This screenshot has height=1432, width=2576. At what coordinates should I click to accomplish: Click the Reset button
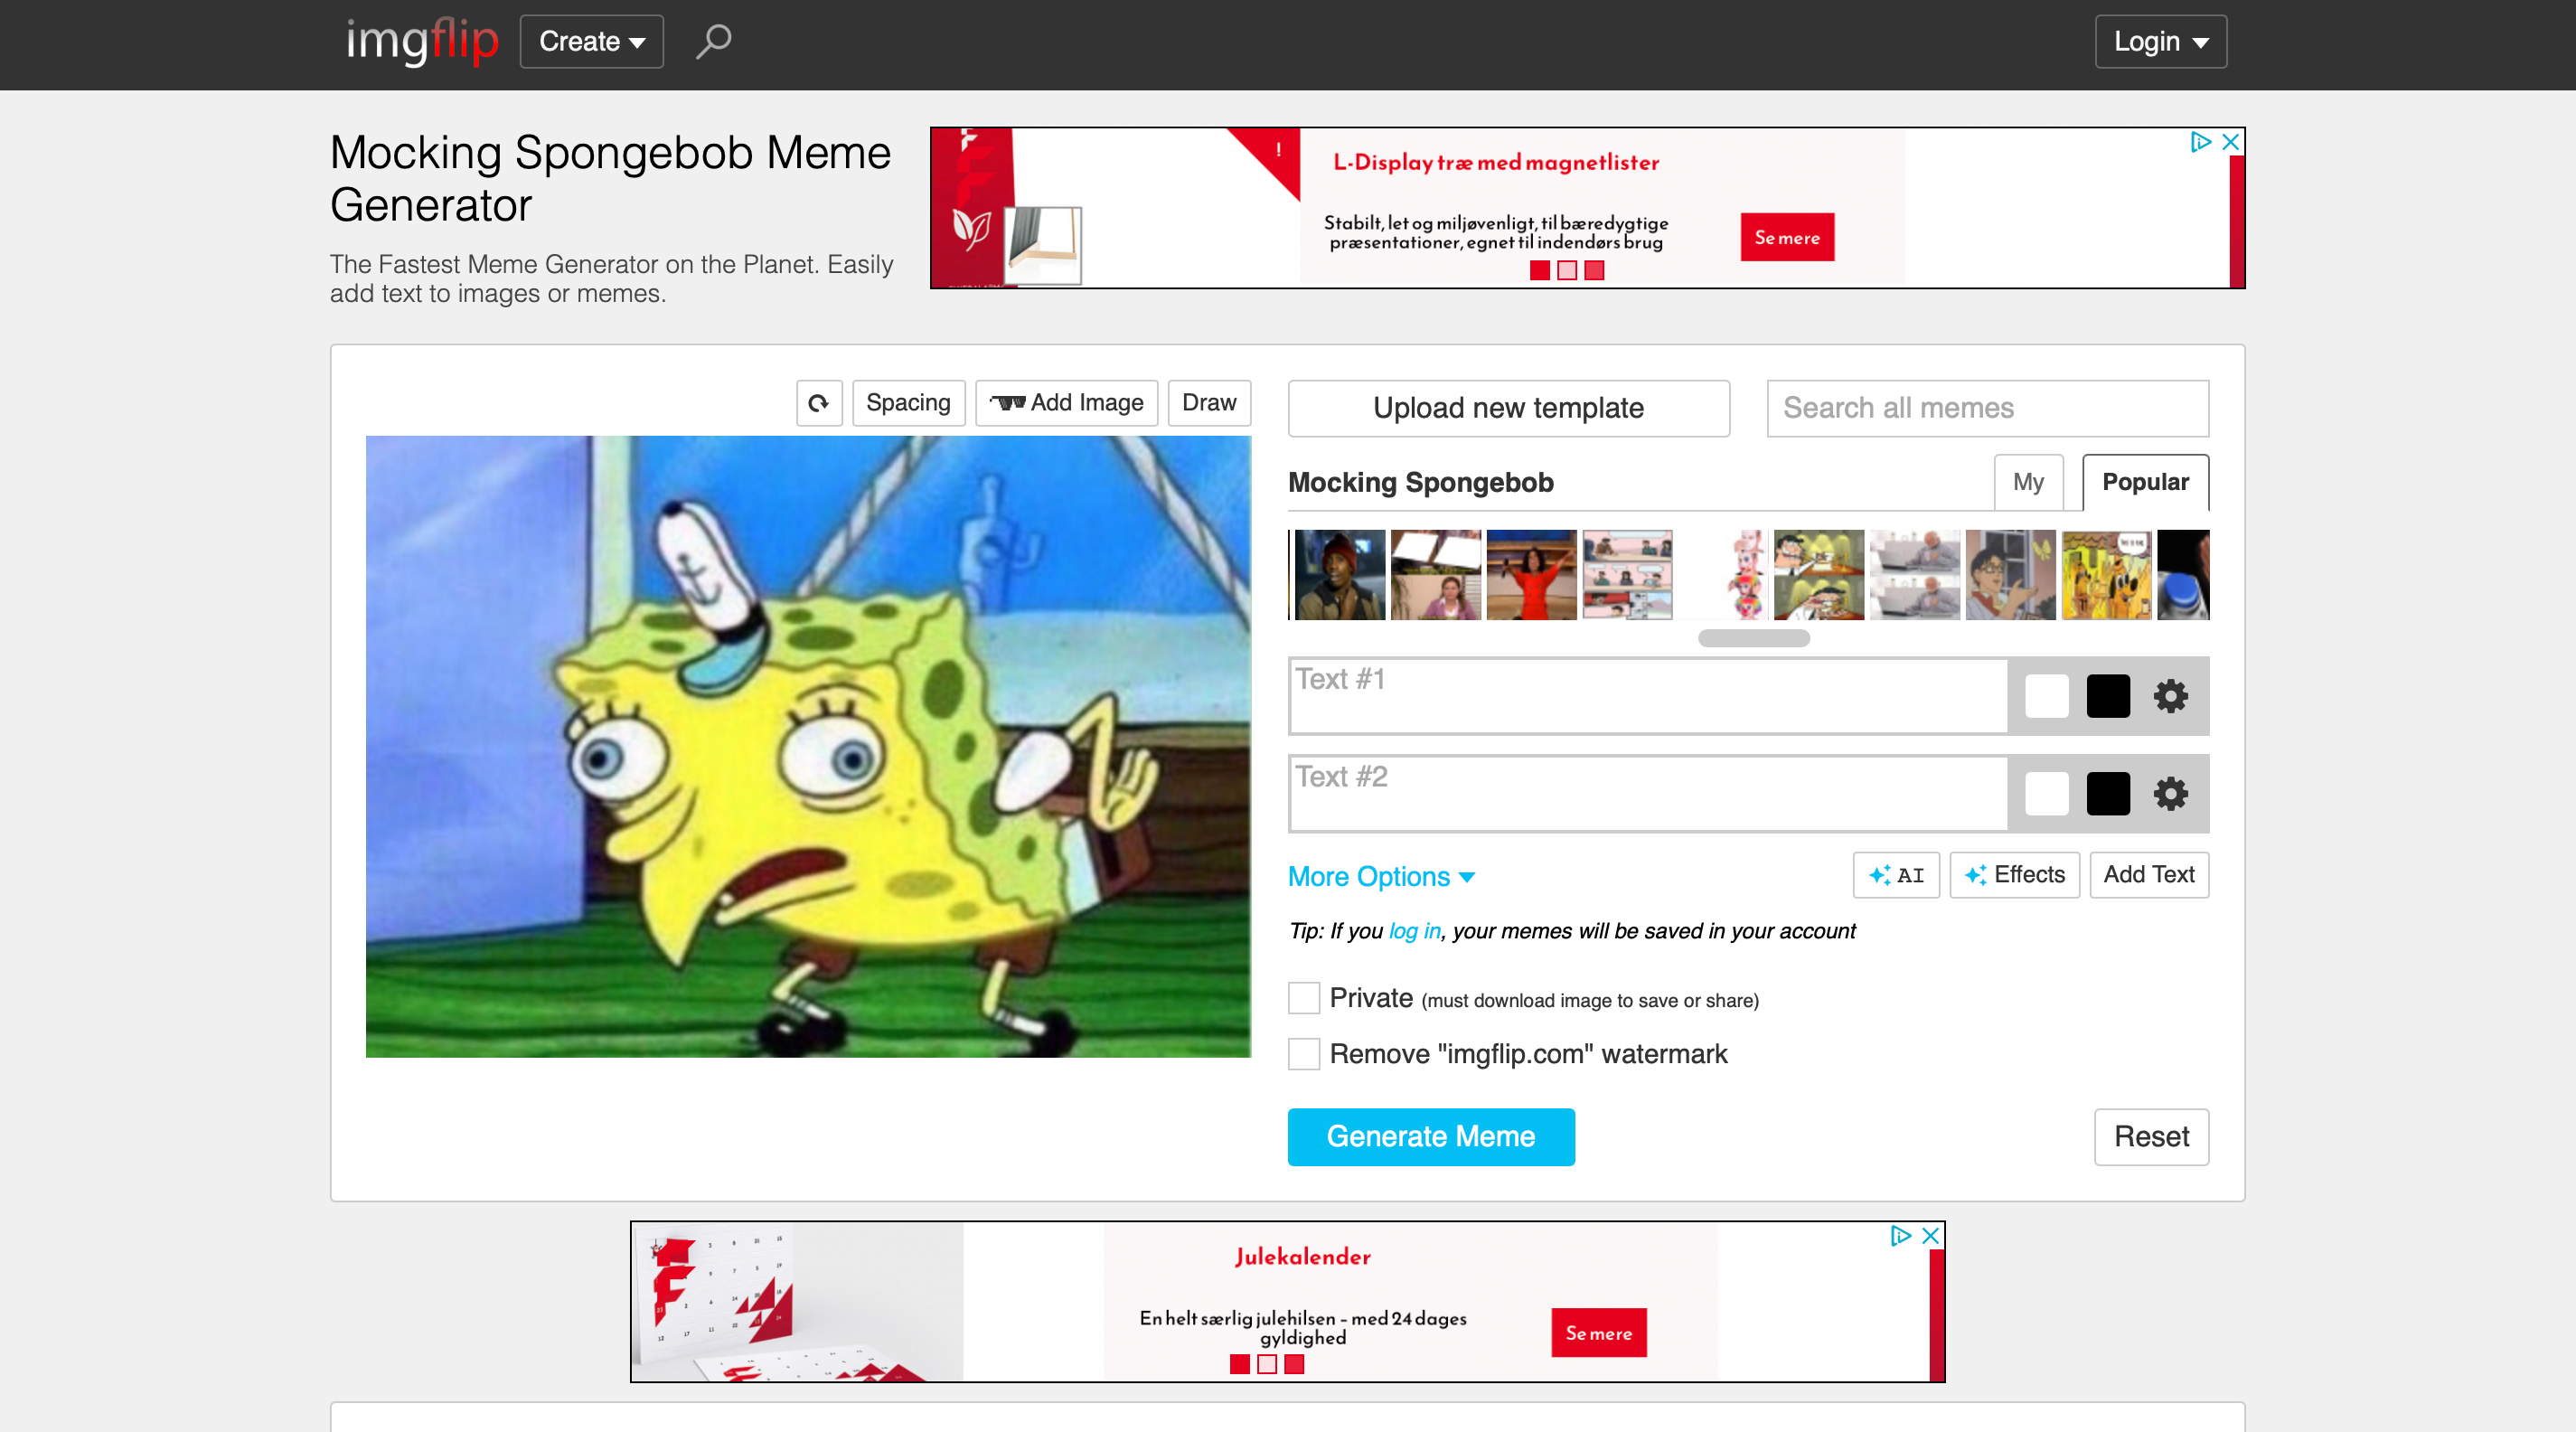point(2152,1137)
